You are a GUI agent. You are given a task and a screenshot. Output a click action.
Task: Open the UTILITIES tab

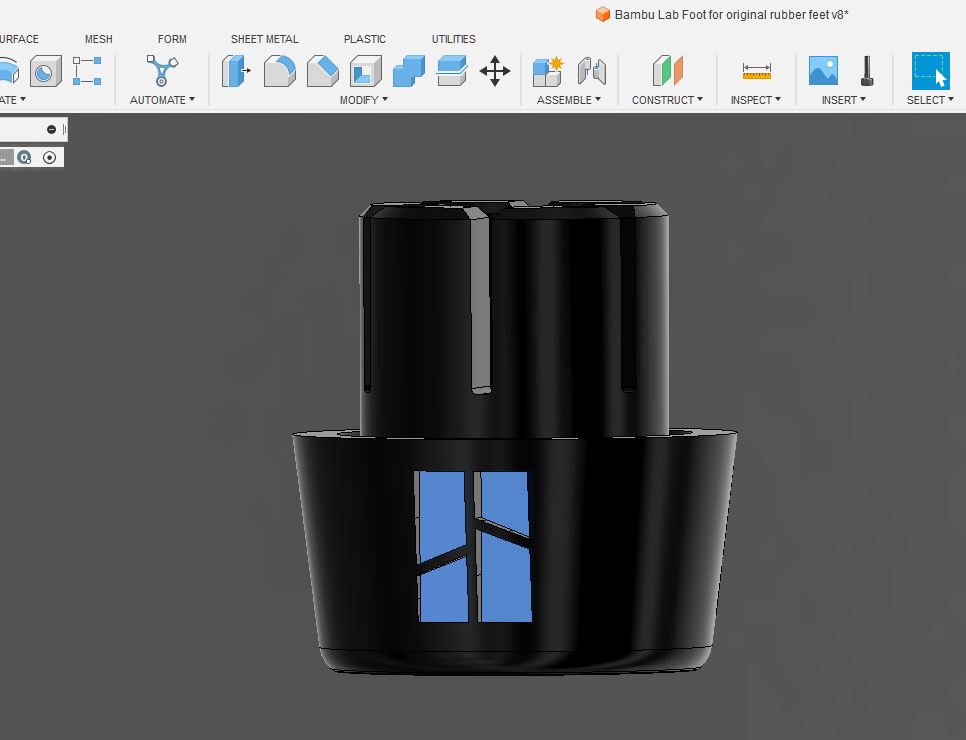[453, 39]
